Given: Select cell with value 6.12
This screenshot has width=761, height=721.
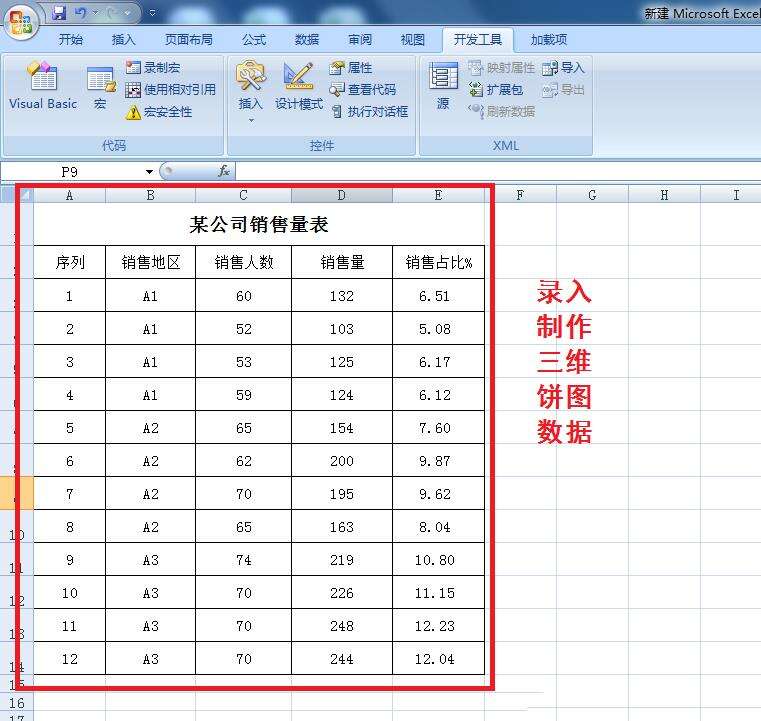Looking at the screenshot, I should point(438,394).
